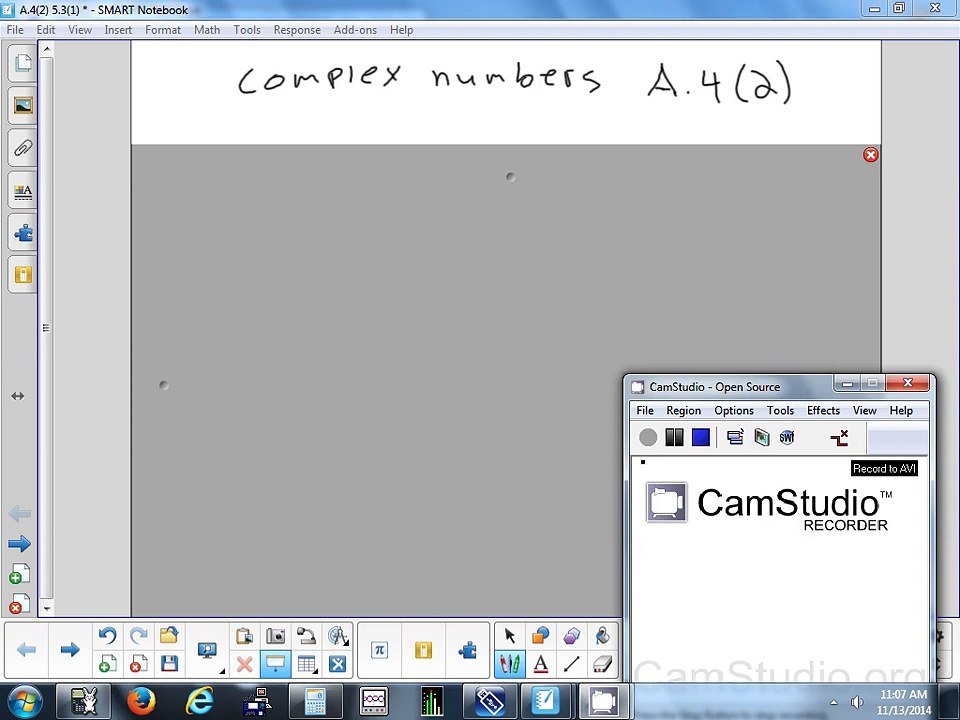Start recording in CamStudio
Image resolution: width=960 pixels, height=720 pixels.
648,437
